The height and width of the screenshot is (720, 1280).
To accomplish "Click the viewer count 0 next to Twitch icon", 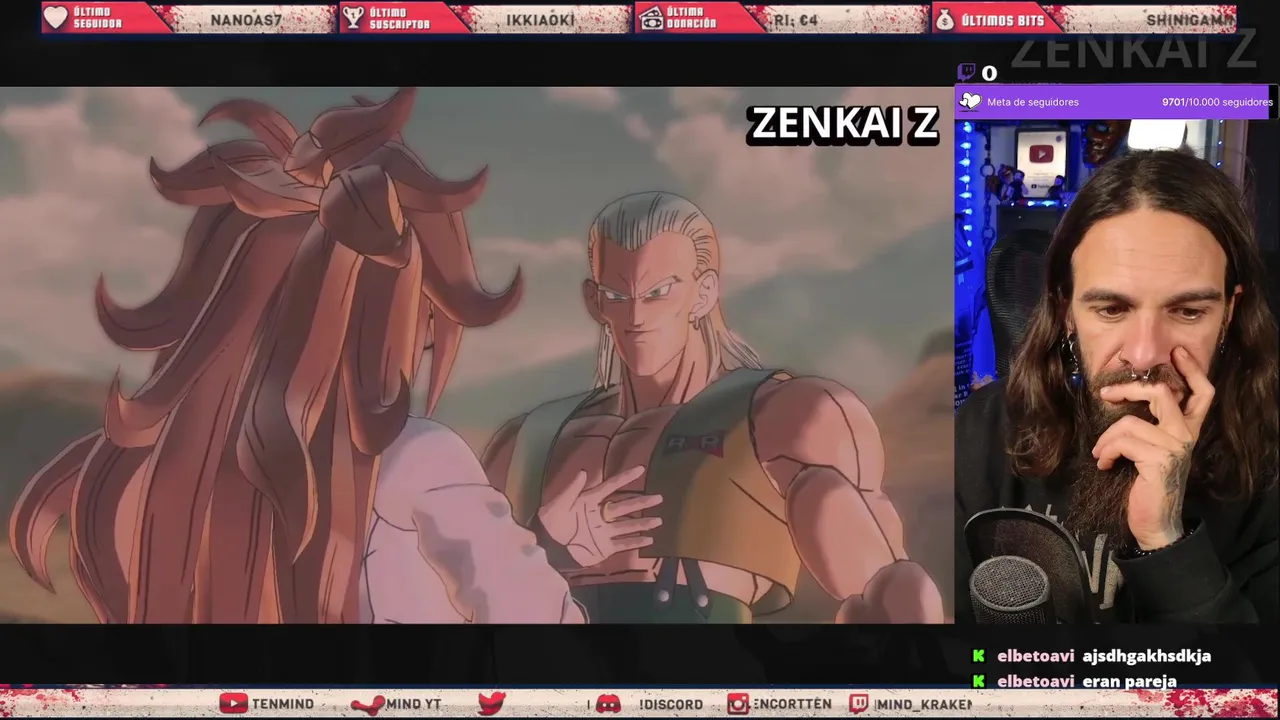I will [989, 73].
